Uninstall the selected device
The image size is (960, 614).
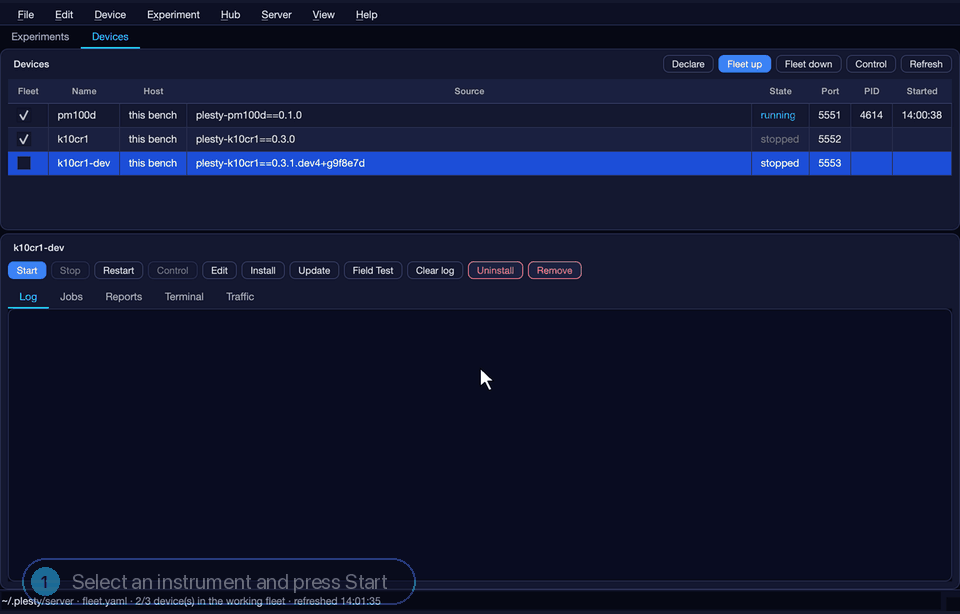point(495,271)
